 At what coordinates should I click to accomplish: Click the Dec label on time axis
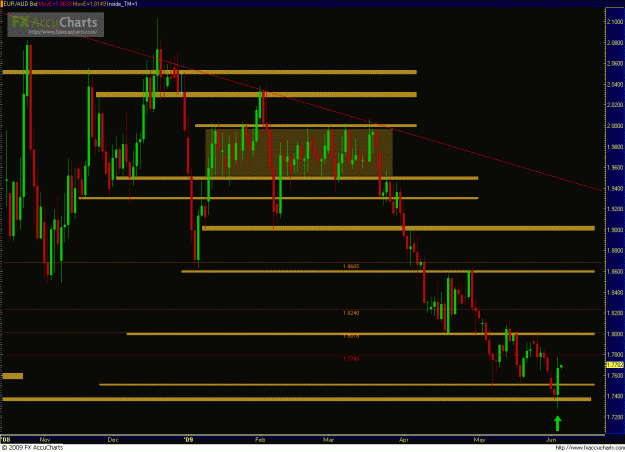pyautogui.click(x=113, y=440)
